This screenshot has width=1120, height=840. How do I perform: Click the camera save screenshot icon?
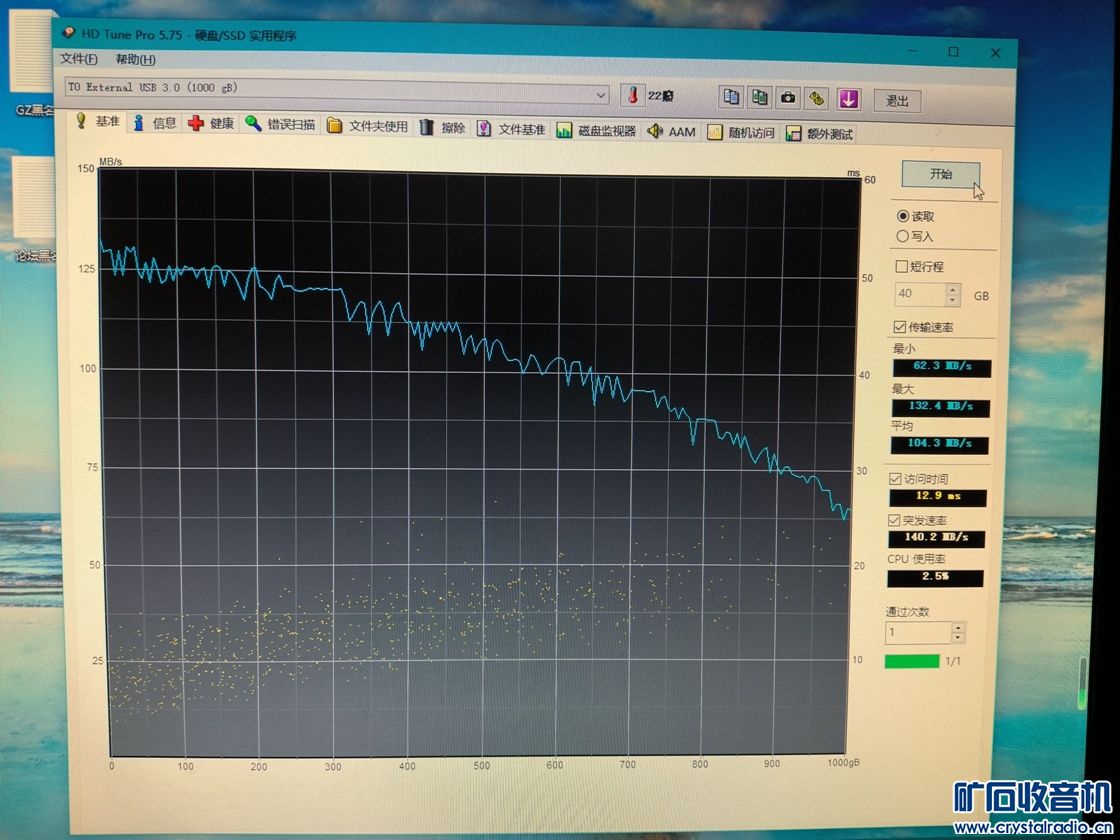pyautogui.click(x=789, y=98)
